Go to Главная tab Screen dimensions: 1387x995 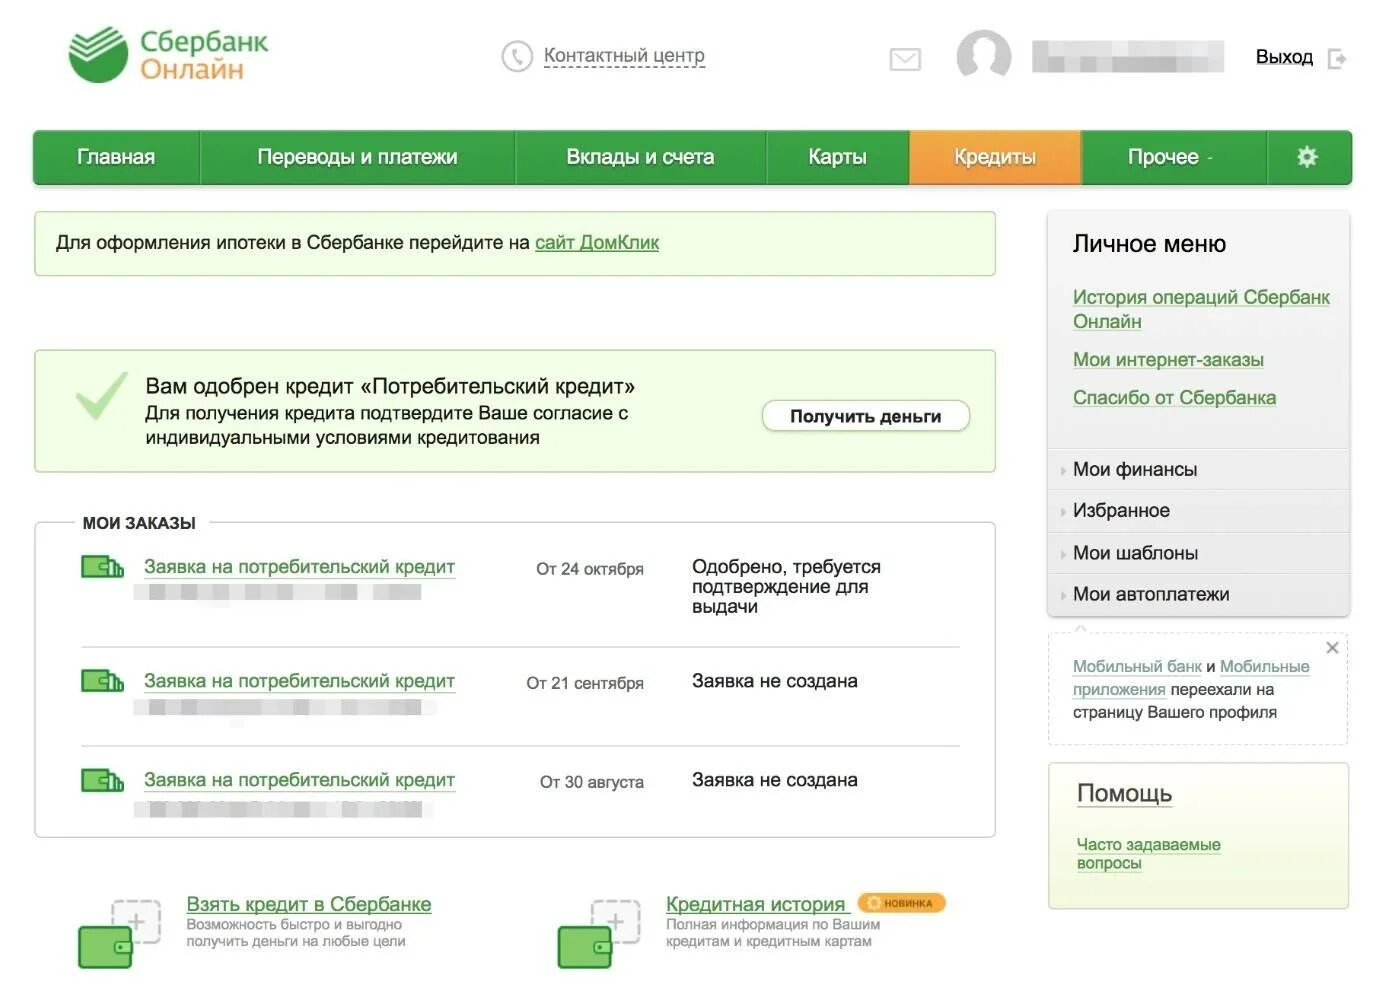pyautogui.click(x=116, y=157)
